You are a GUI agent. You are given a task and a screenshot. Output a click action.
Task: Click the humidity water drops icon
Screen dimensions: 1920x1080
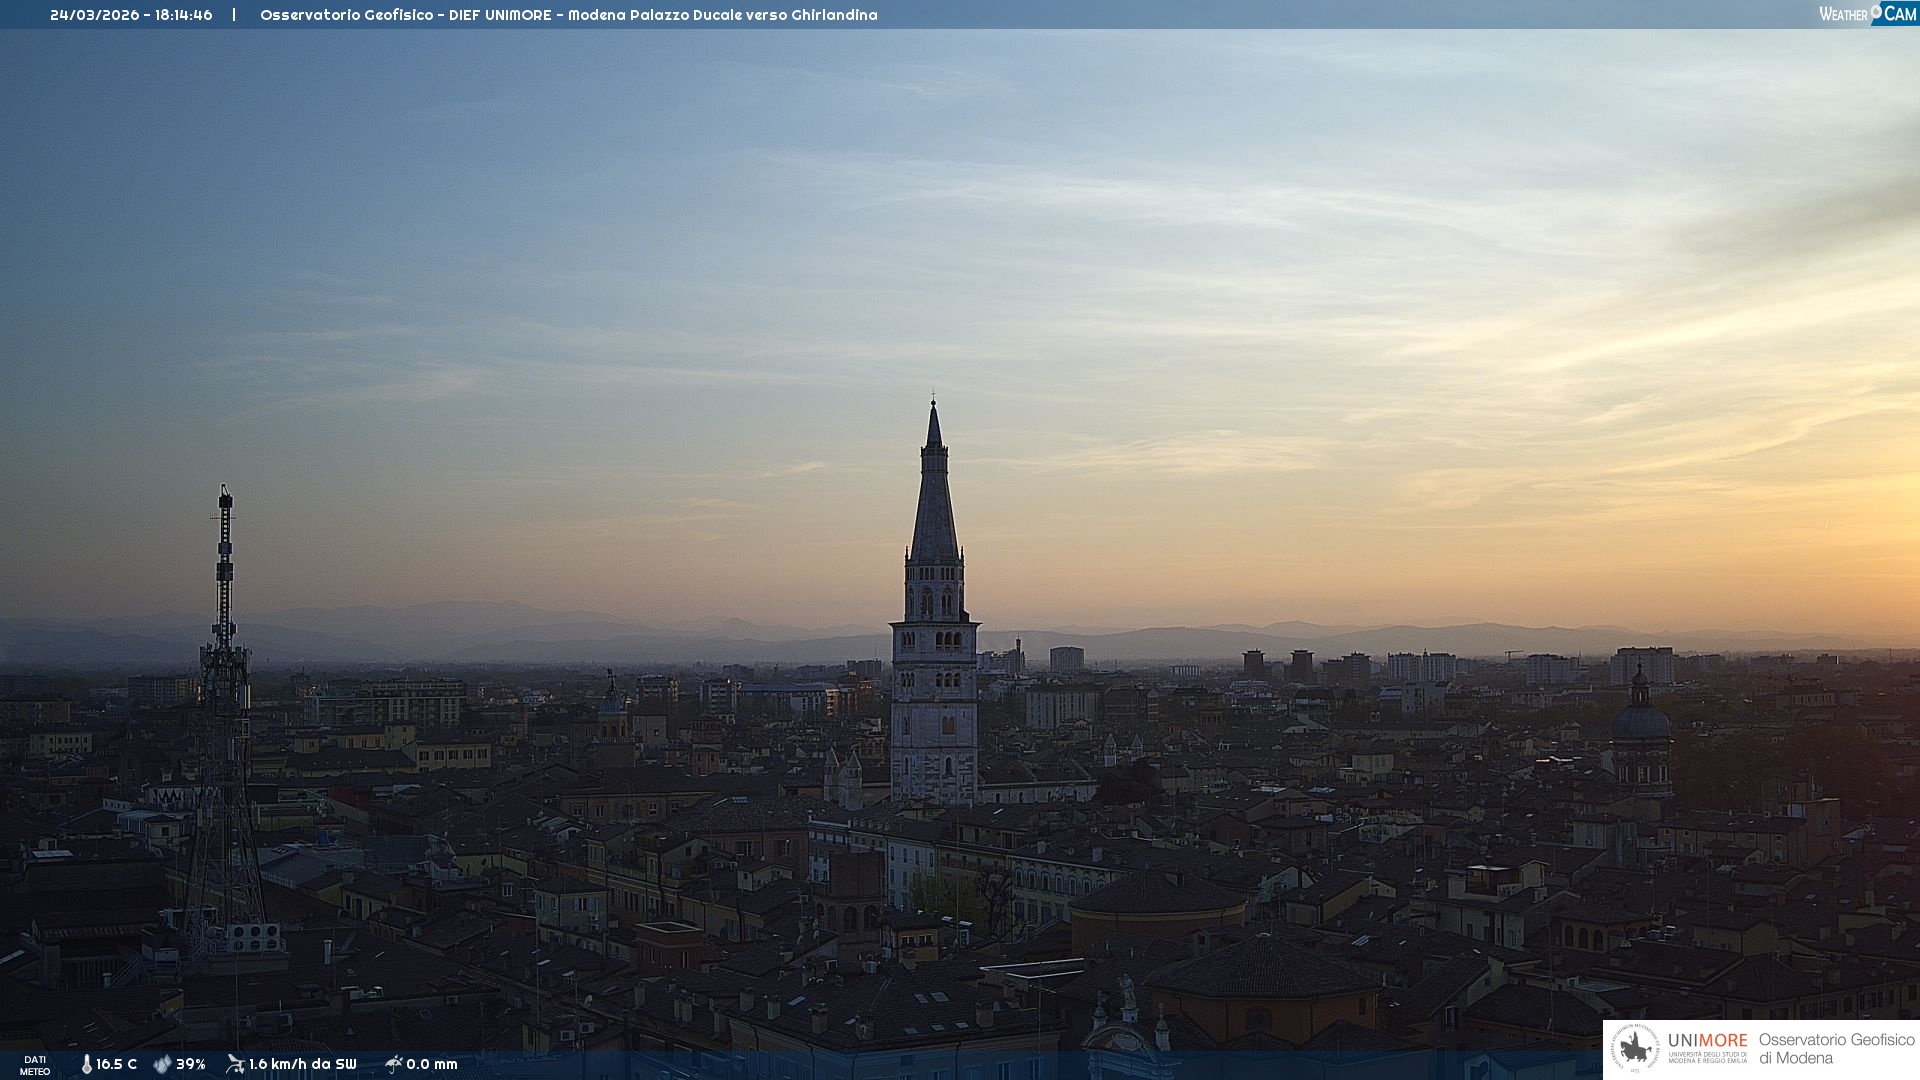click(x=162, y=1064)
